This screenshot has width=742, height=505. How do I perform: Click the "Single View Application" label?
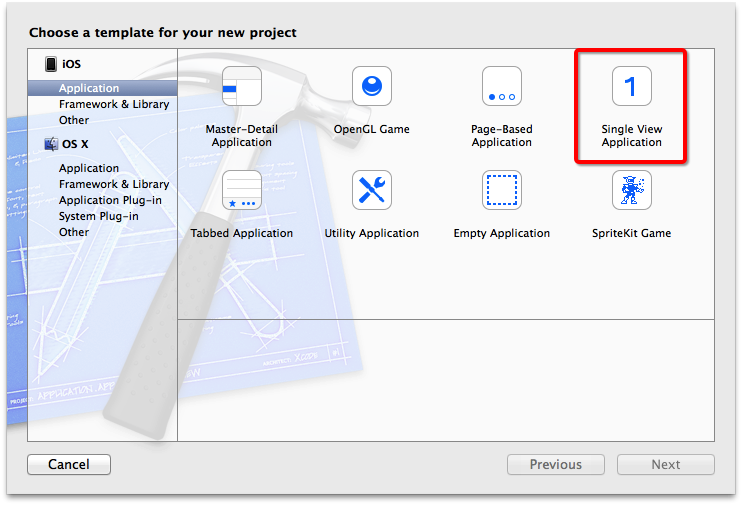tap(632, 136)
